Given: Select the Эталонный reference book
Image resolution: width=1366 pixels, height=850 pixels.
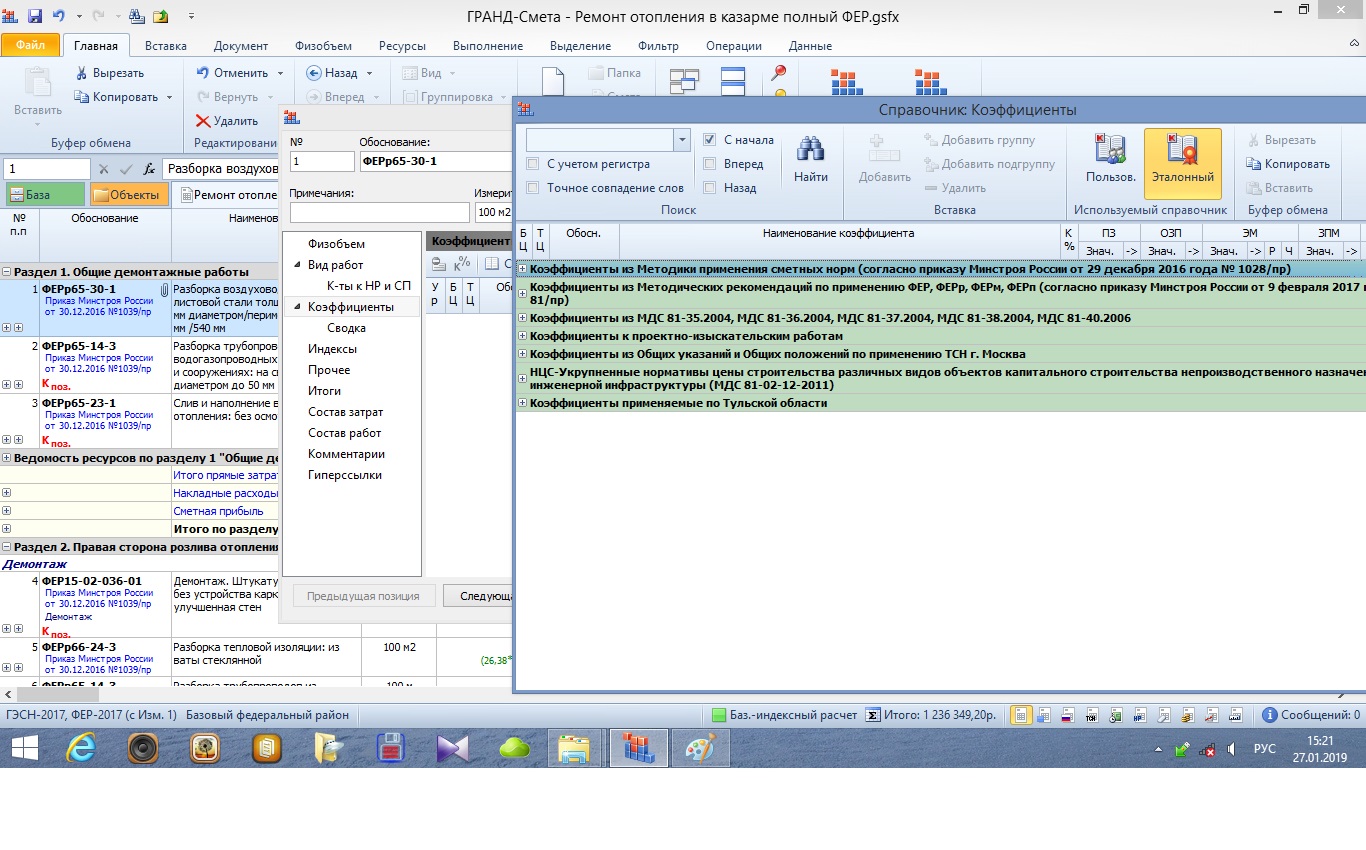Looking at the screenshot, I should pos(1183,163).
